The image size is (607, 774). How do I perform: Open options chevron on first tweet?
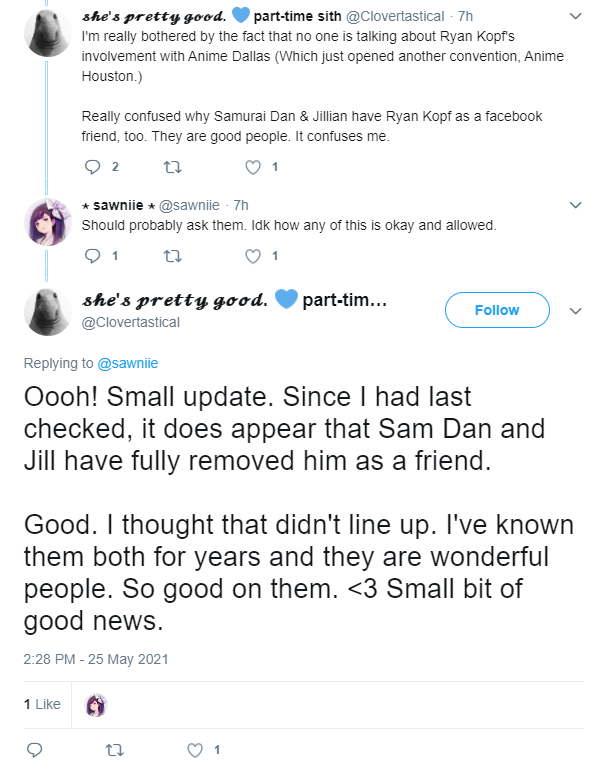click(575, 16)
